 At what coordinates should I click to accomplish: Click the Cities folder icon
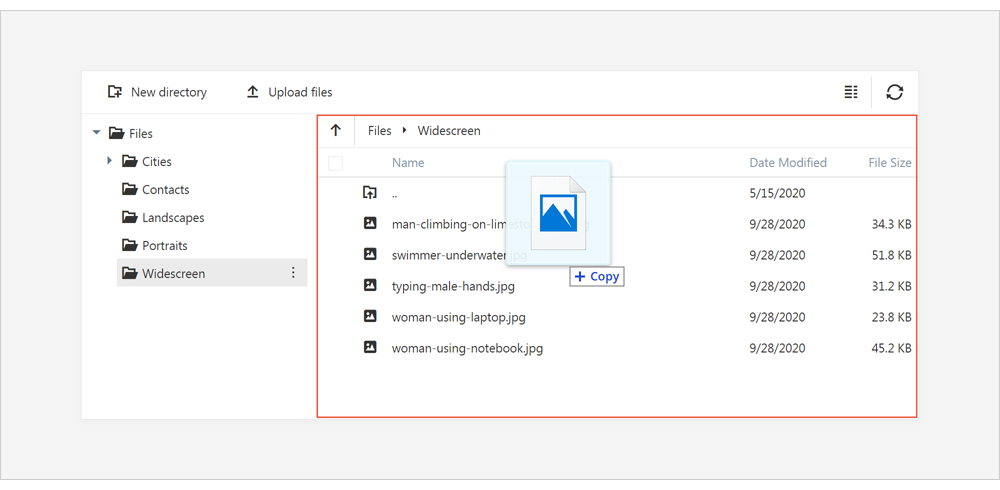click(x=129, y=161)
